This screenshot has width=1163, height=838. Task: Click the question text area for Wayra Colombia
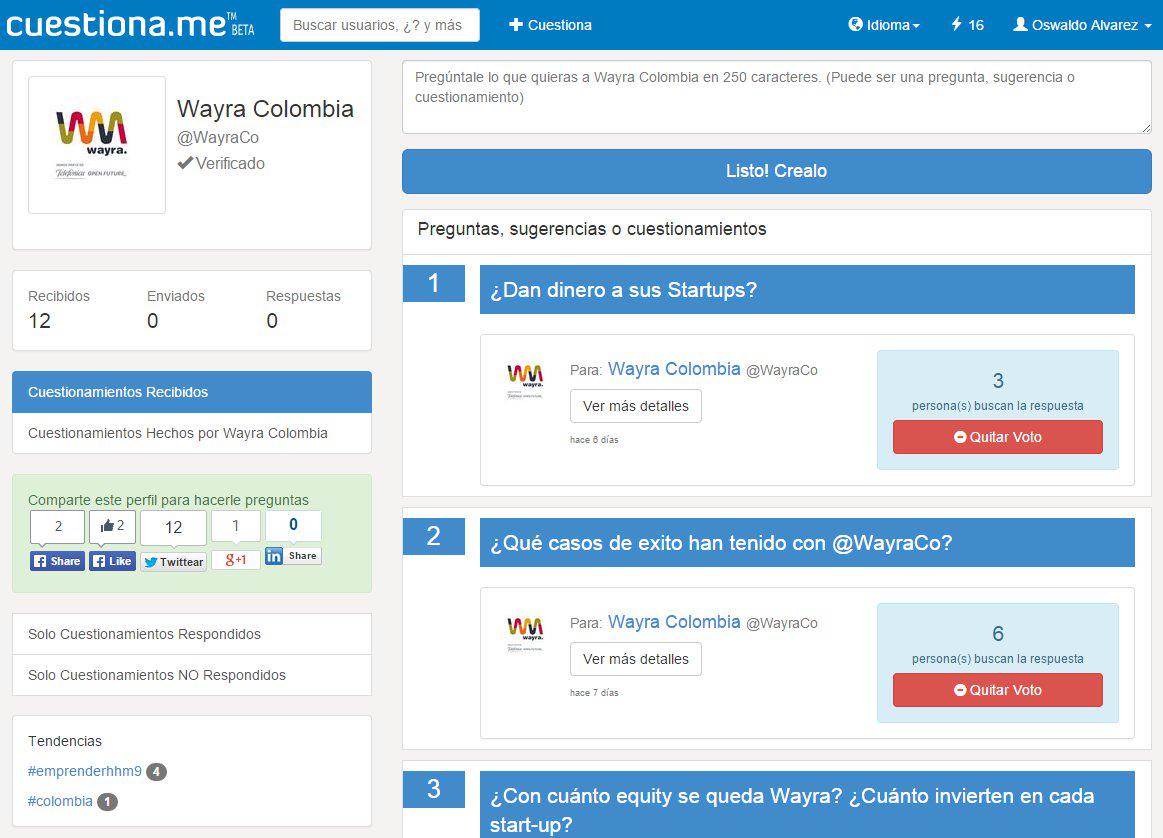777,97
